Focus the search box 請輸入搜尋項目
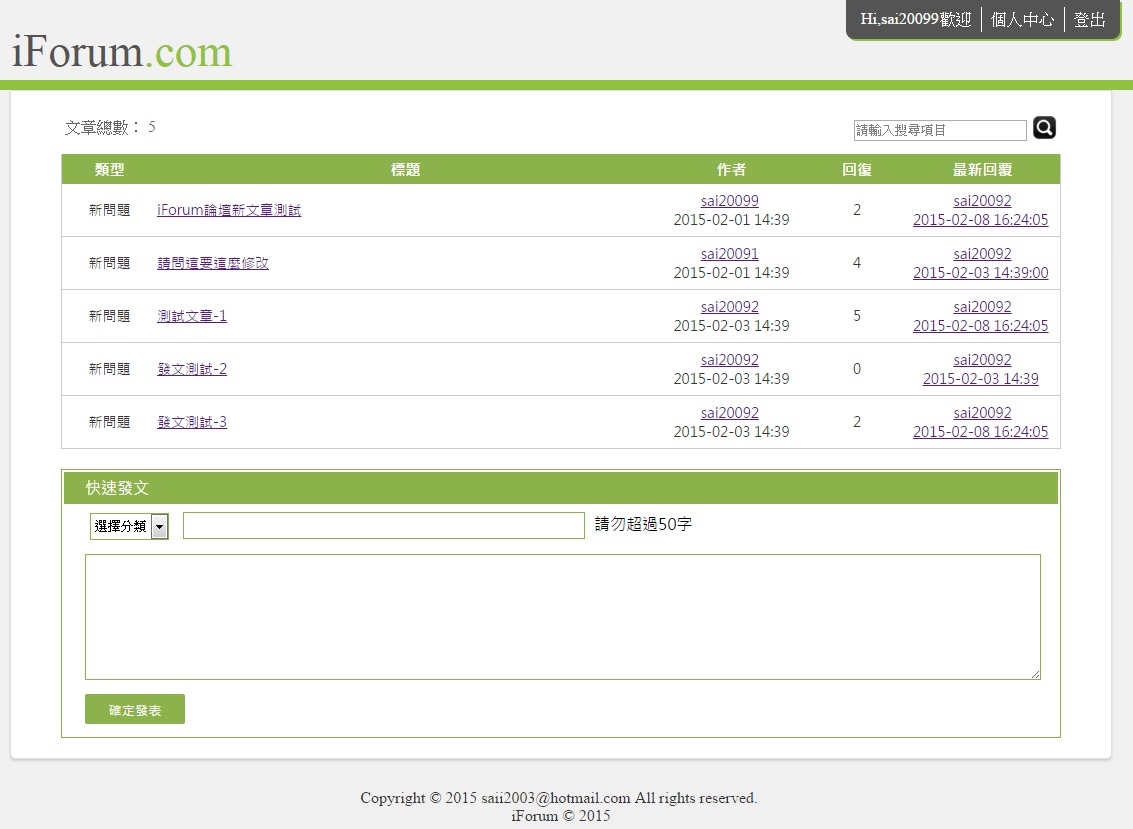The width and height of the screenshot is (1133, 829). tap(939, 130)
